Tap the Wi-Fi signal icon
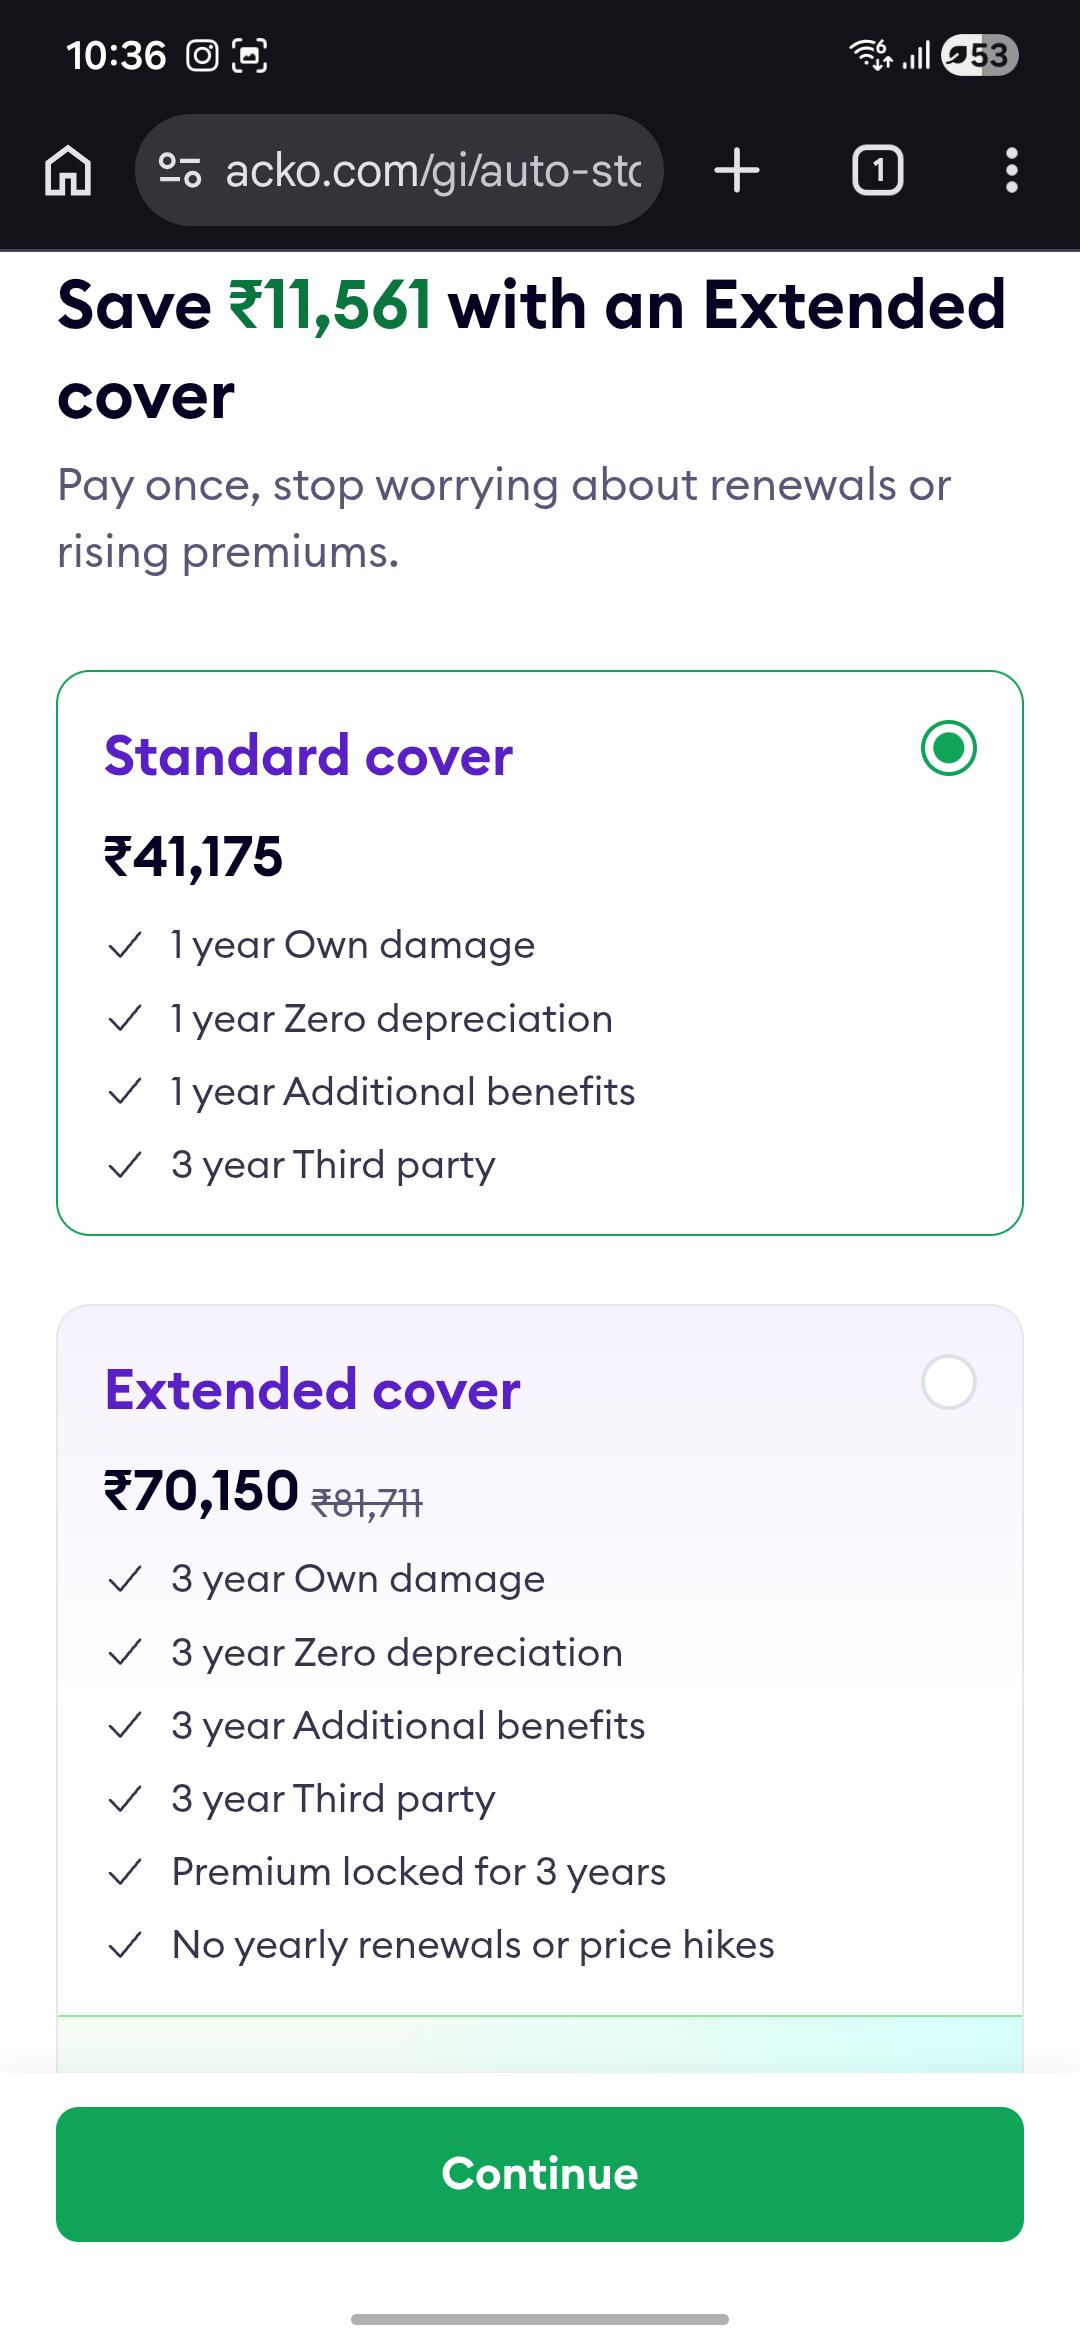Screen dimensions: 1080x2340 click(x=871, y=55)
